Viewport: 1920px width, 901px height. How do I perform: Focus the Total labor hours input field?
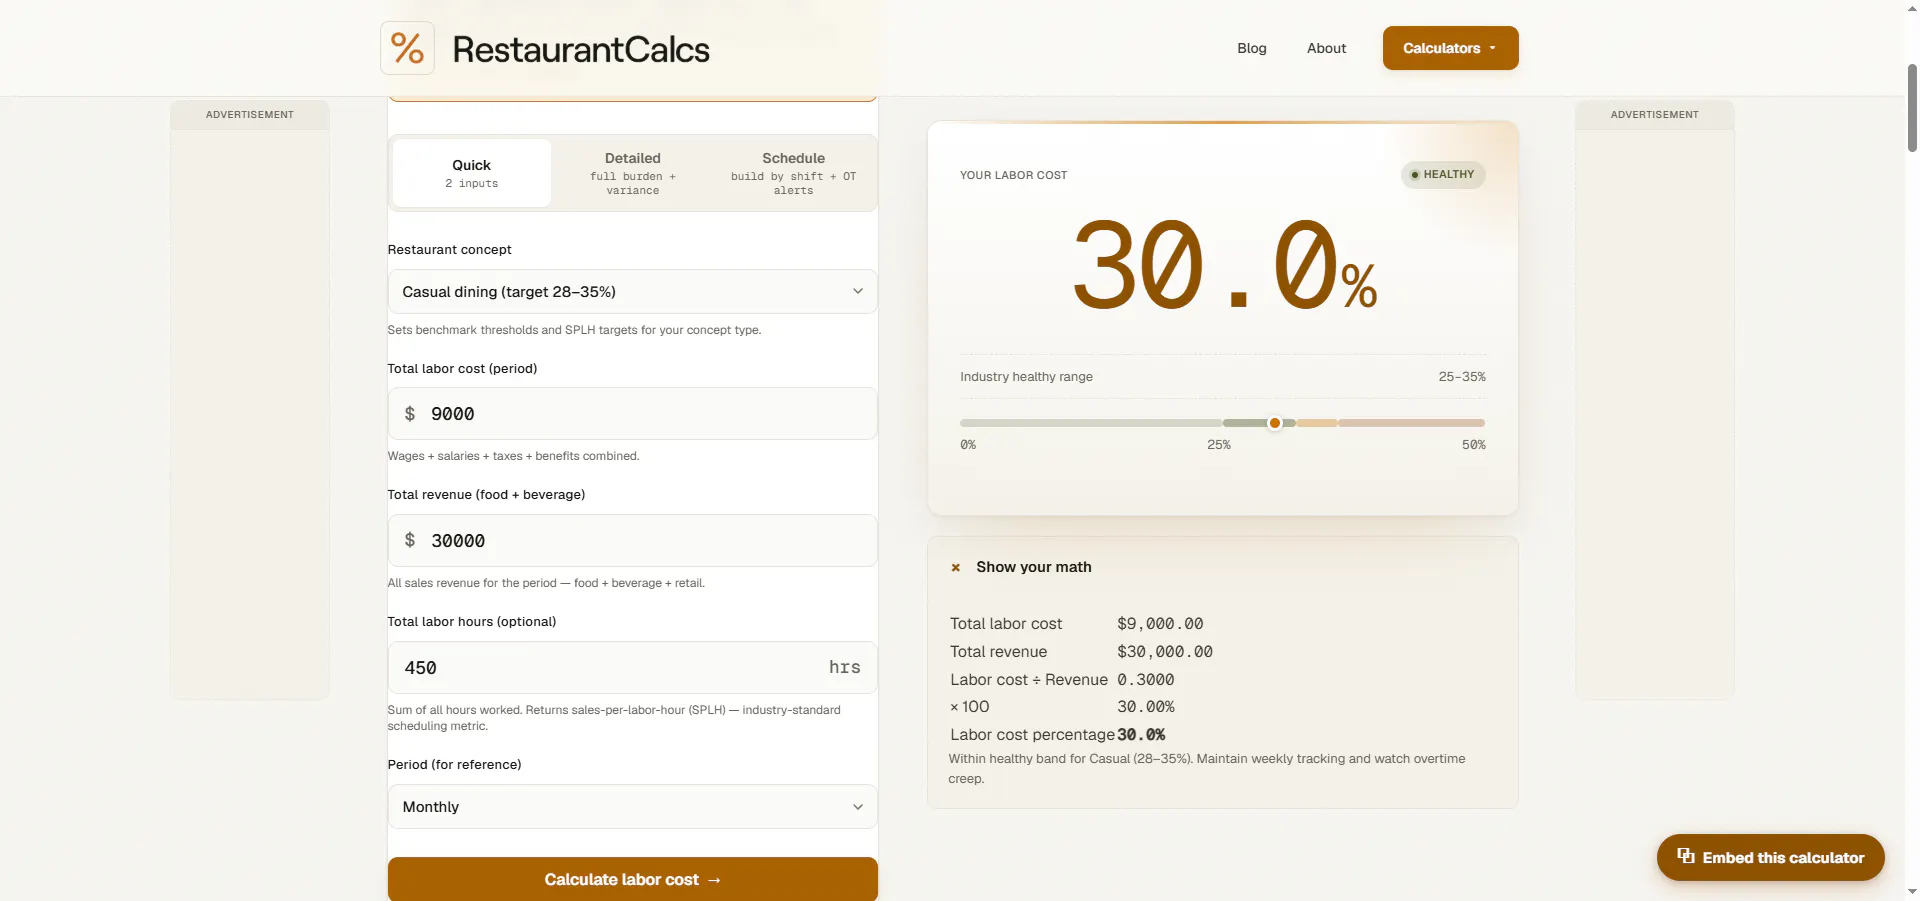point(632,668)
